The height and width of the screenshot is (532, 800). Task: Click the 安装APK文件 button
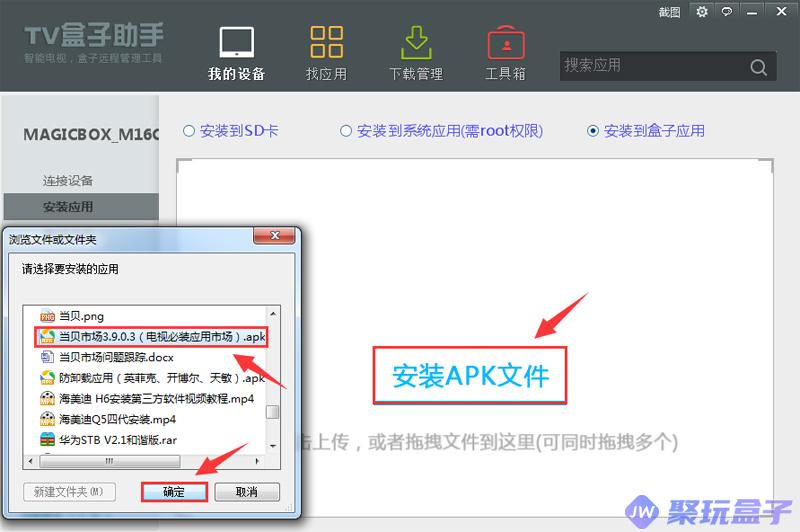click(470, 376)
